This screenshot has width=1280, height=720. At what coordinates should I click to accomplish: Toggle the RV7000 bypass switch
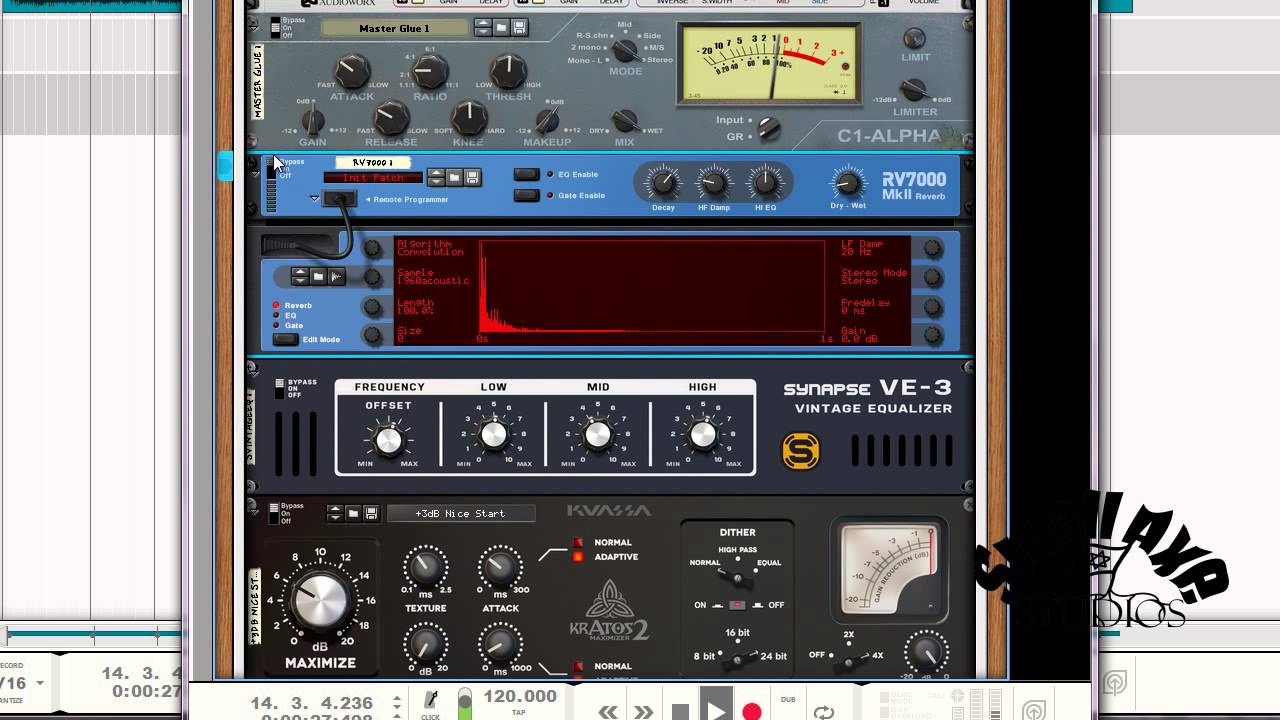[272, 168]
